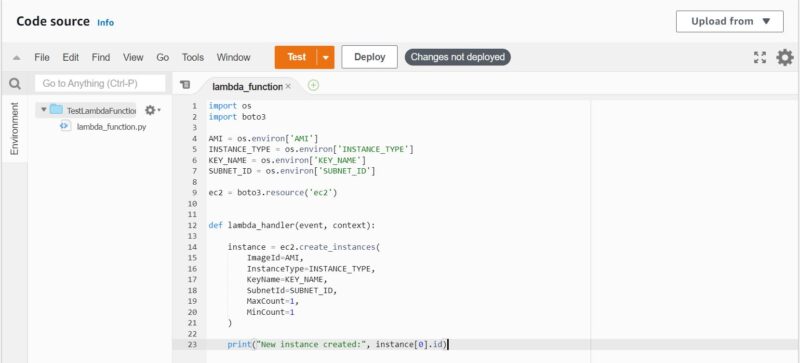Click line number 23 in gutter
The height and width of the screenshot is (363, 800).
(192, 344)
